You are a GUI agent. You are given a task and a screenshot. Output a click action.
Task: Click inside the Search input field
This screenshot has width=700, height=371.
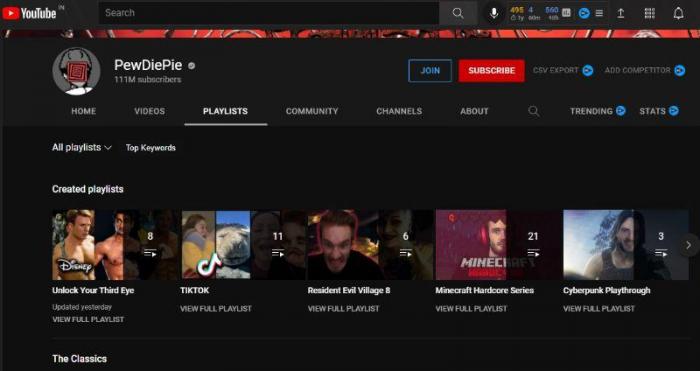tap(269, 13)
